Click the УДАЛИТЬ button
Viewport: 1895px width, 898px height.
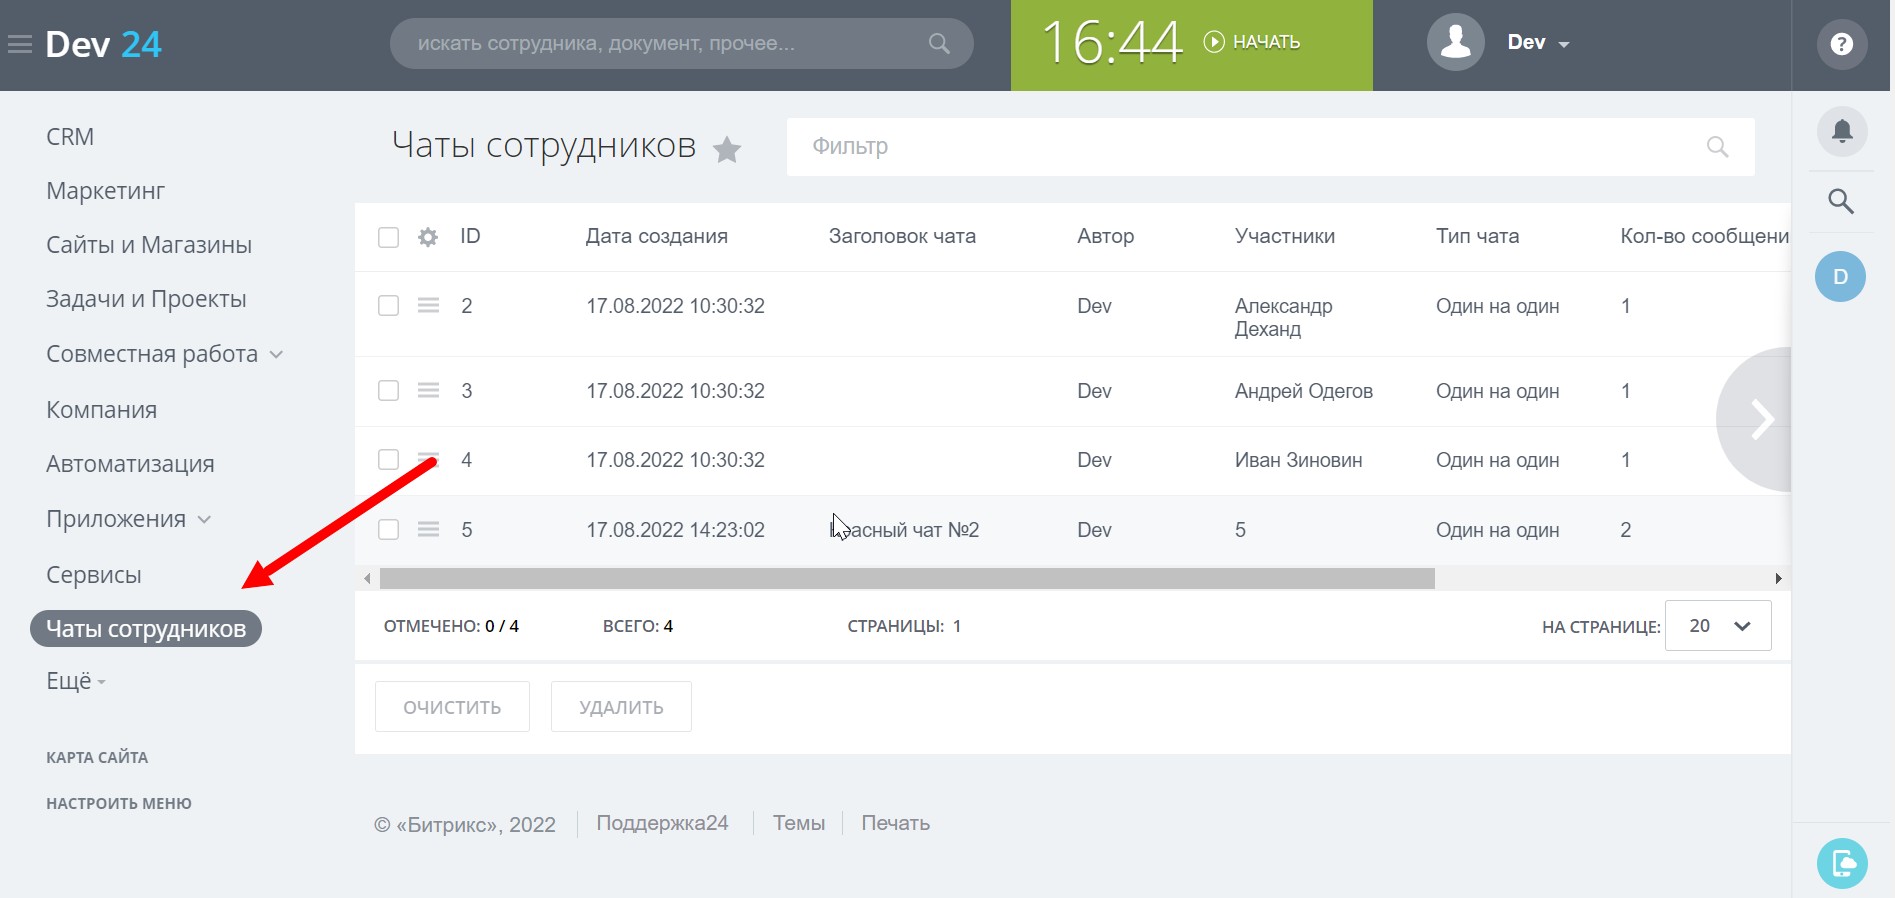(x=621, y=707)
